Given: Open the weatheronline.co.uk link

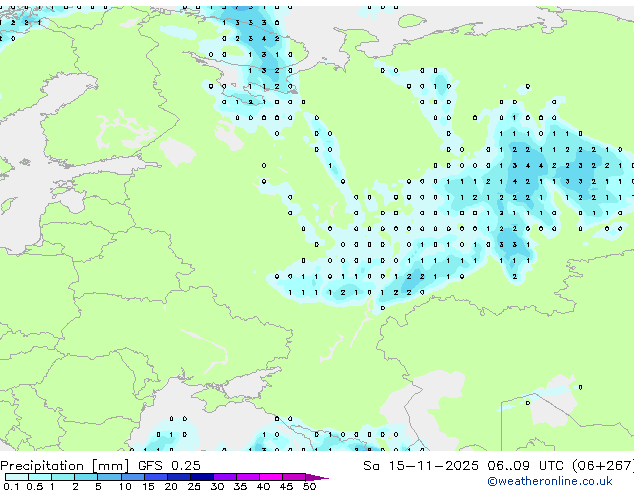Looking at the screenshot, I should pyautogui.click(x=550, y=482).
